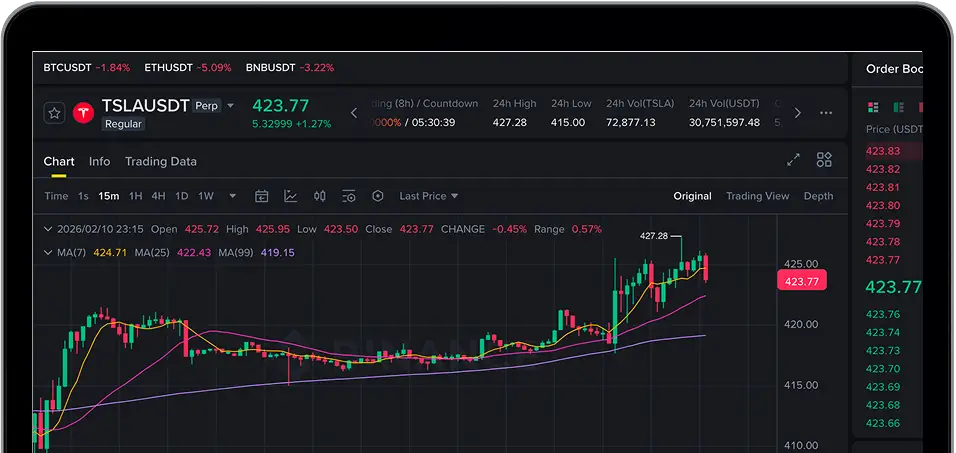Collapse the MA indicator row chevron
The height and width of the screenshot is (453, 956).
point(48,252)
